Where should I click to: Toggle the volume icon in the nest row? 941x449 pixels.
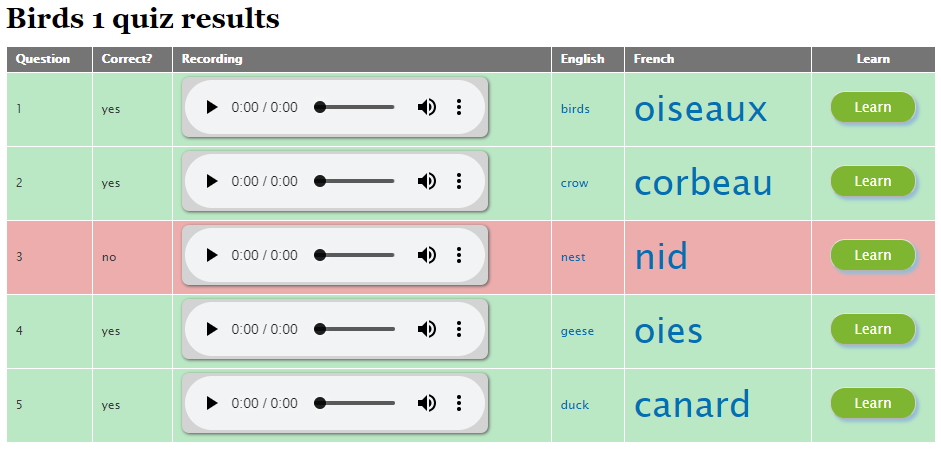point(427,255)
